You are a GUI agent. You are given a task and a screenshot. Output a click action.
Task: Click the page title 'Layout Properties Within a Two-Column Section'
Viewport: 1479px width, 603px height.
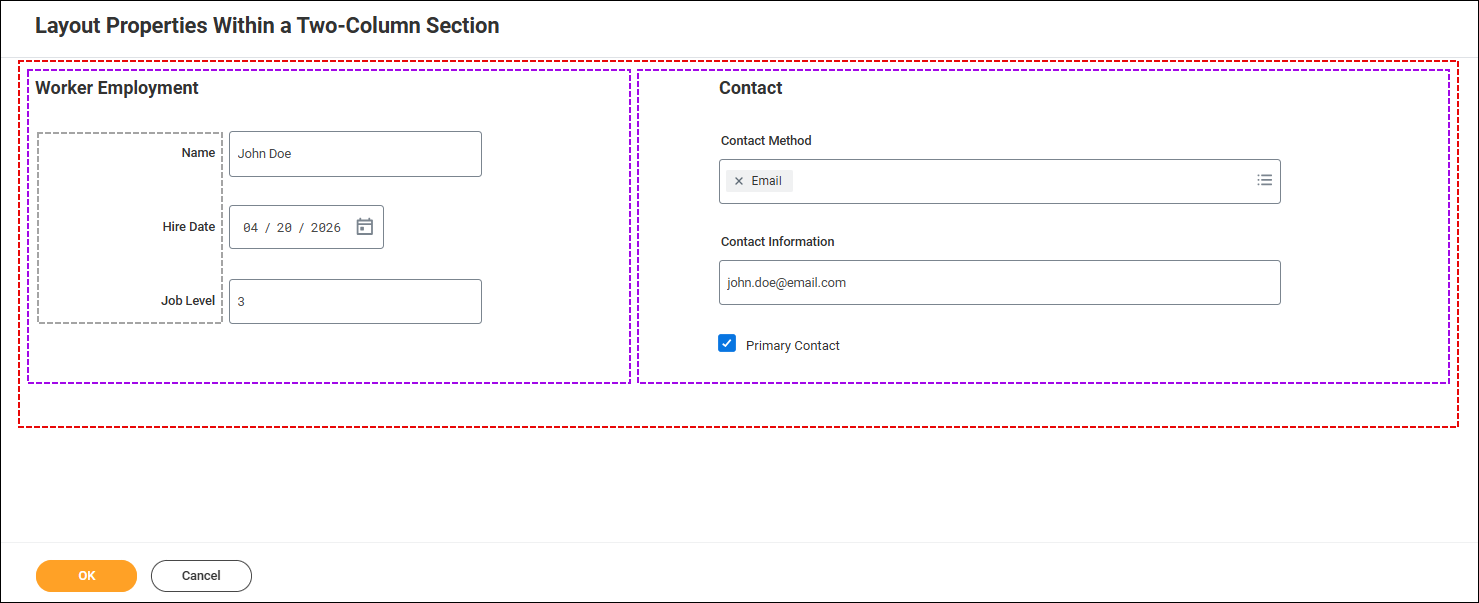click(x=267, y=26)
